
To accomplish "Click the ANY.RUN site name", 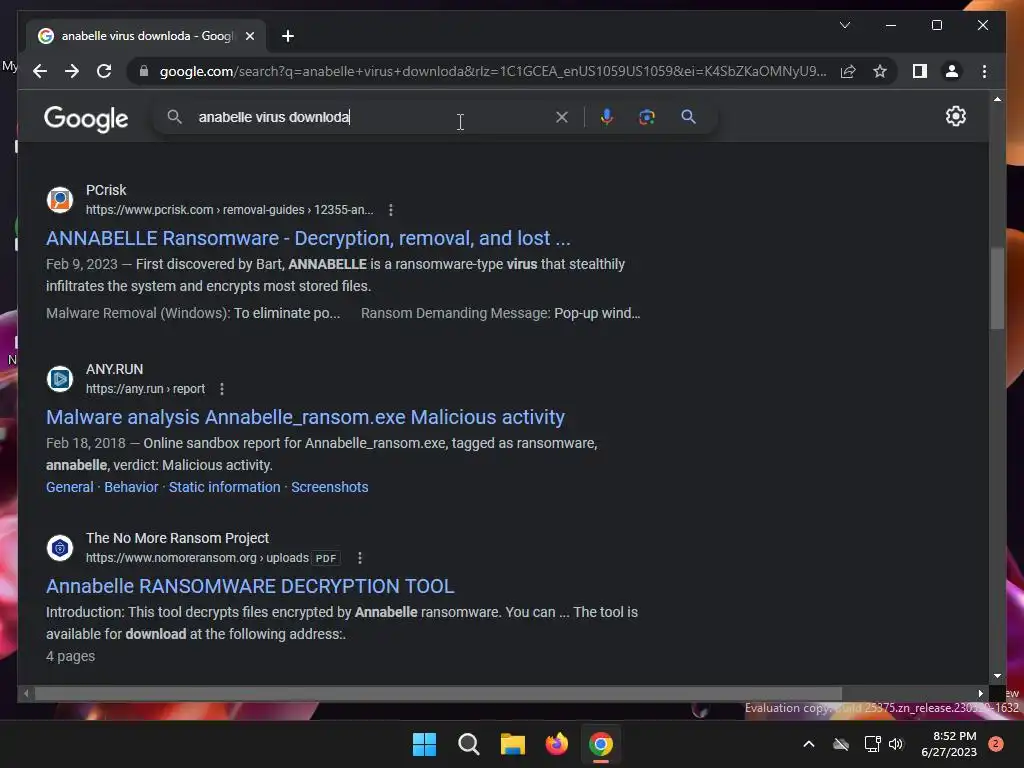I will point(114,369).
